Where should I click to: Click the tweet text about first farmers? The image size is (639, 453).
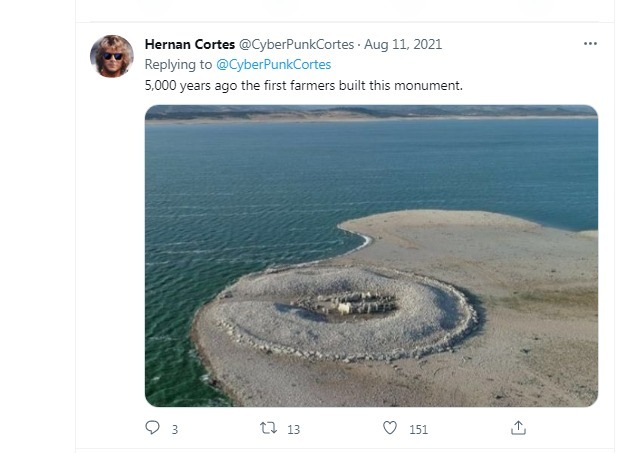(303, 85)
